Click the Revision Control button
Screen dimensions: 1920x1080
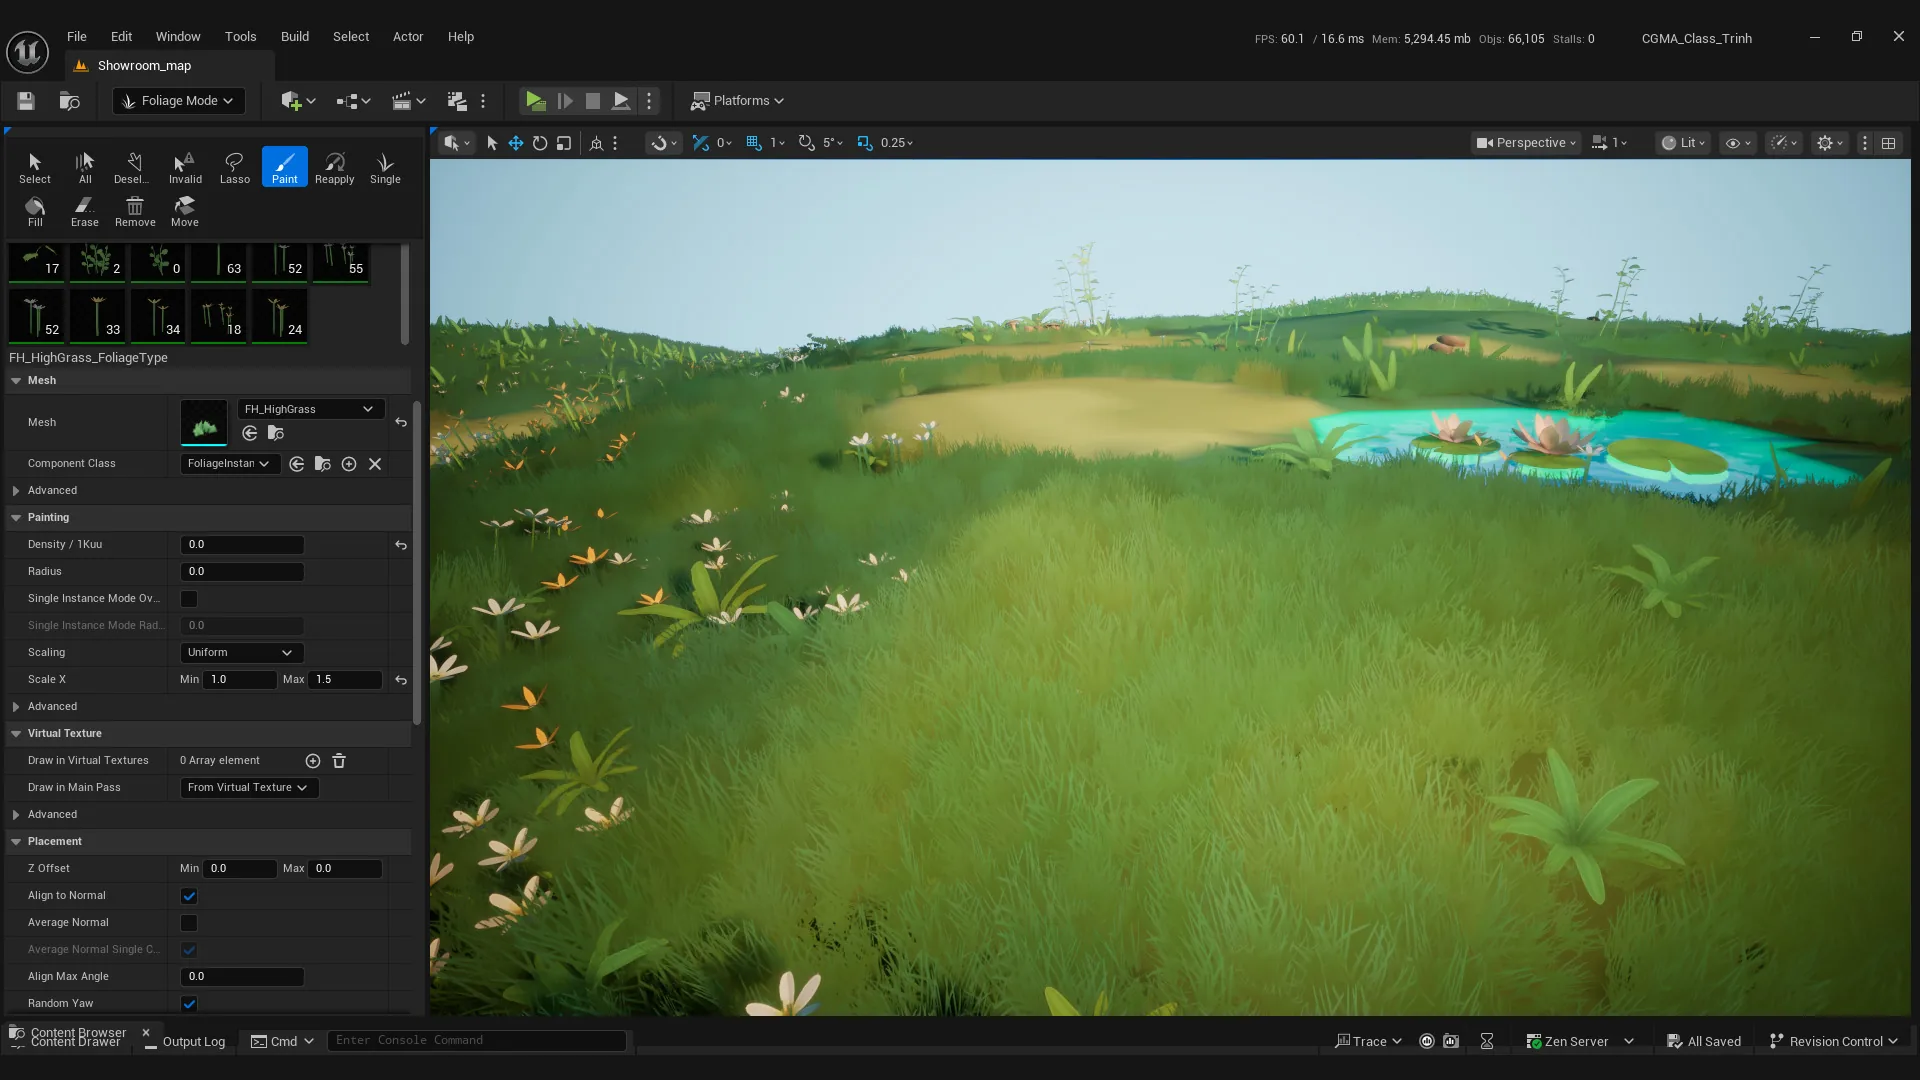(x=1834, y=1042)
